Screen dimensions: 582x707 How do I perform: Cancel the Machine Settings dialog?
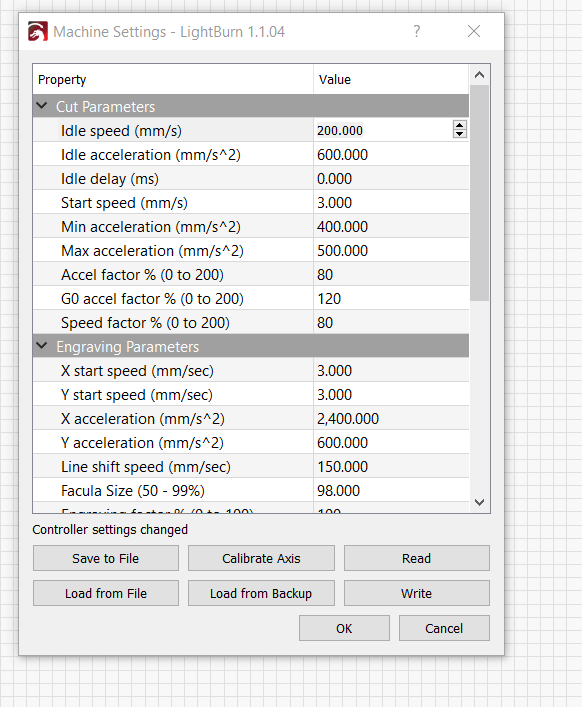pyautogui.click(x=444, y=628)
